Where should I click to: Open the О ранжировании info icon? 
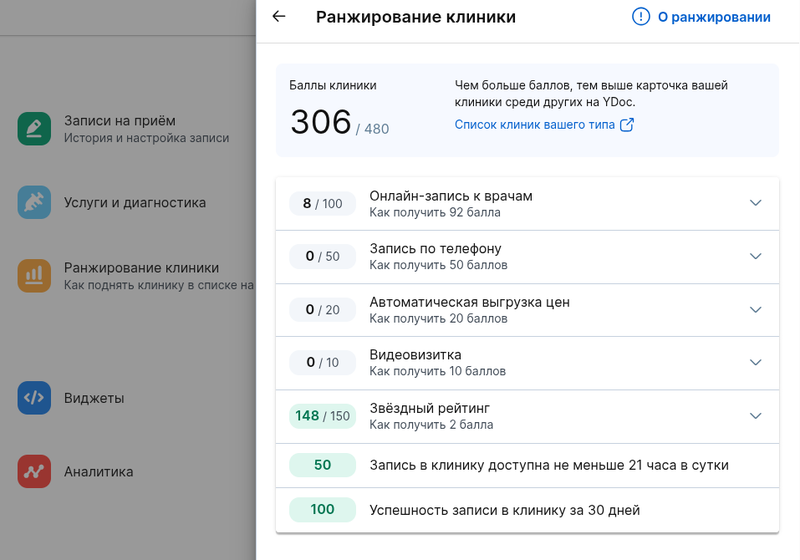(641, 16)
